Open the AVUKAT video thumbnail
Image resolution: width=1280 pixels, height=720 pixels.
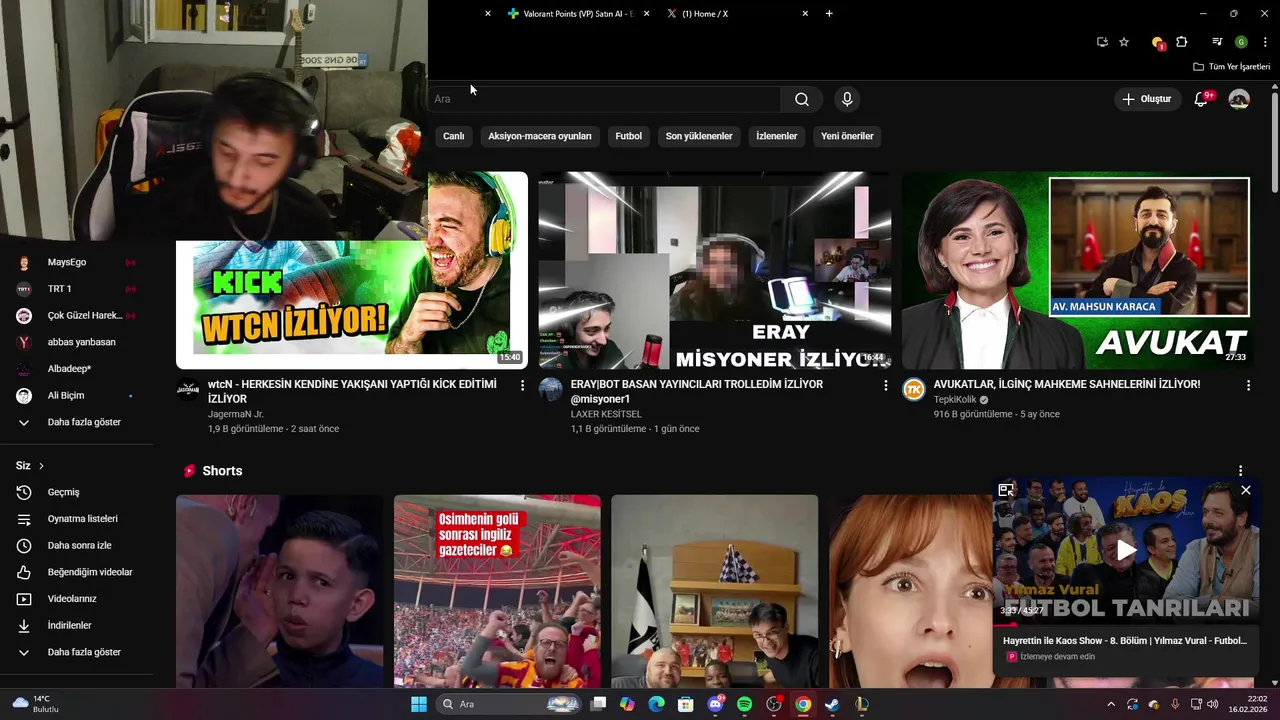pos(1077,271)
